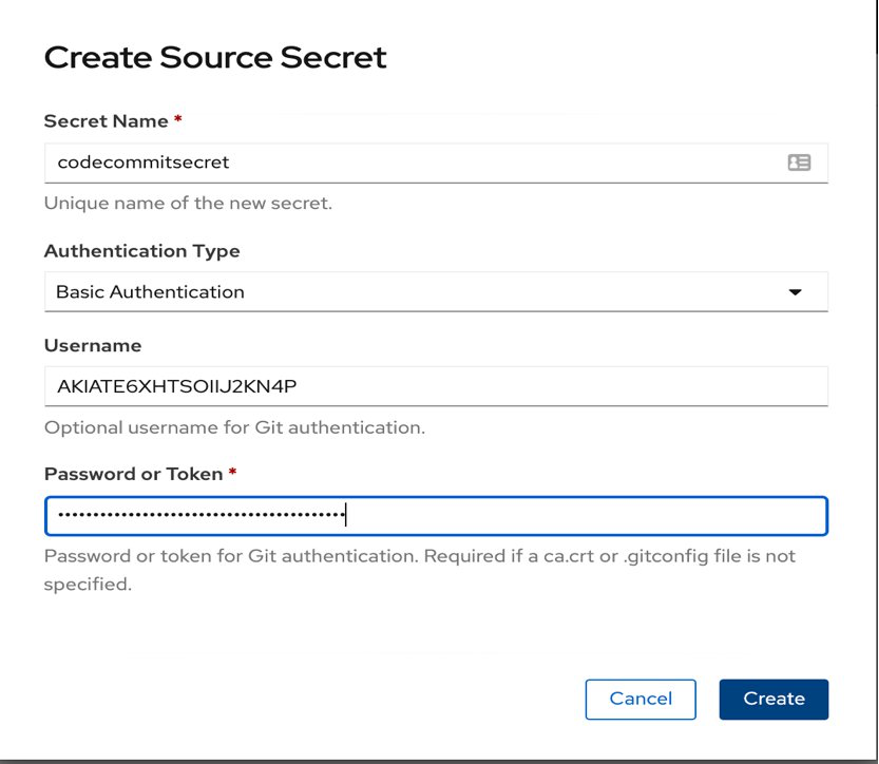This screenshot has width=879, height=764.
Task: Place cursor in masked Password field
Action: [436, 516]
